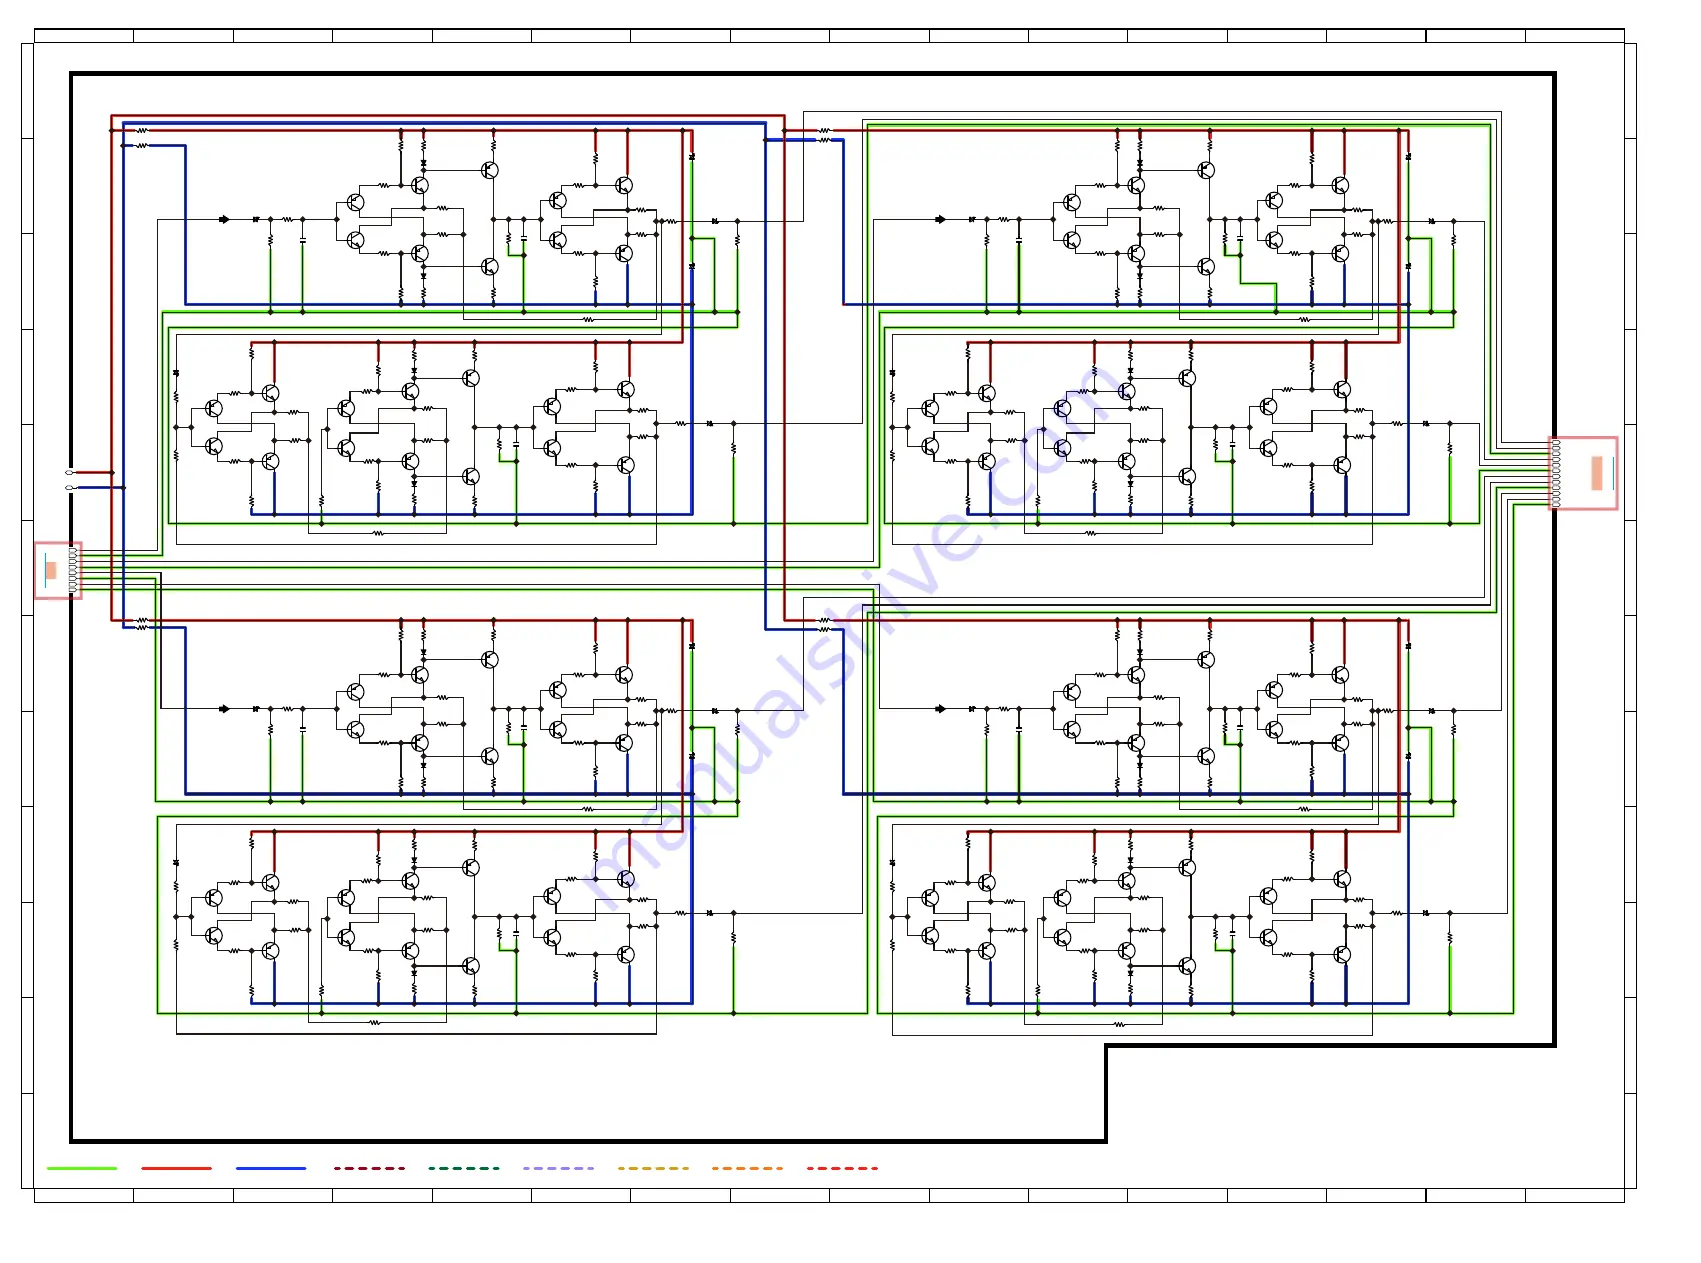Viewport: 1701px width, 1263px height.
Task: Click the red supply rail input terminal
Action: click(x=69, y=472)
